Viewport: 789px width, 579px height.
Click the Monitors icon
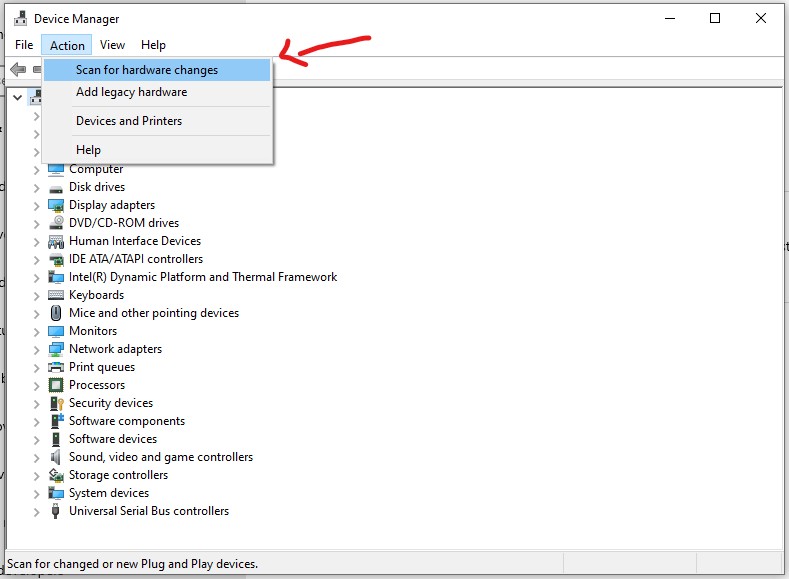click(56, 332)
